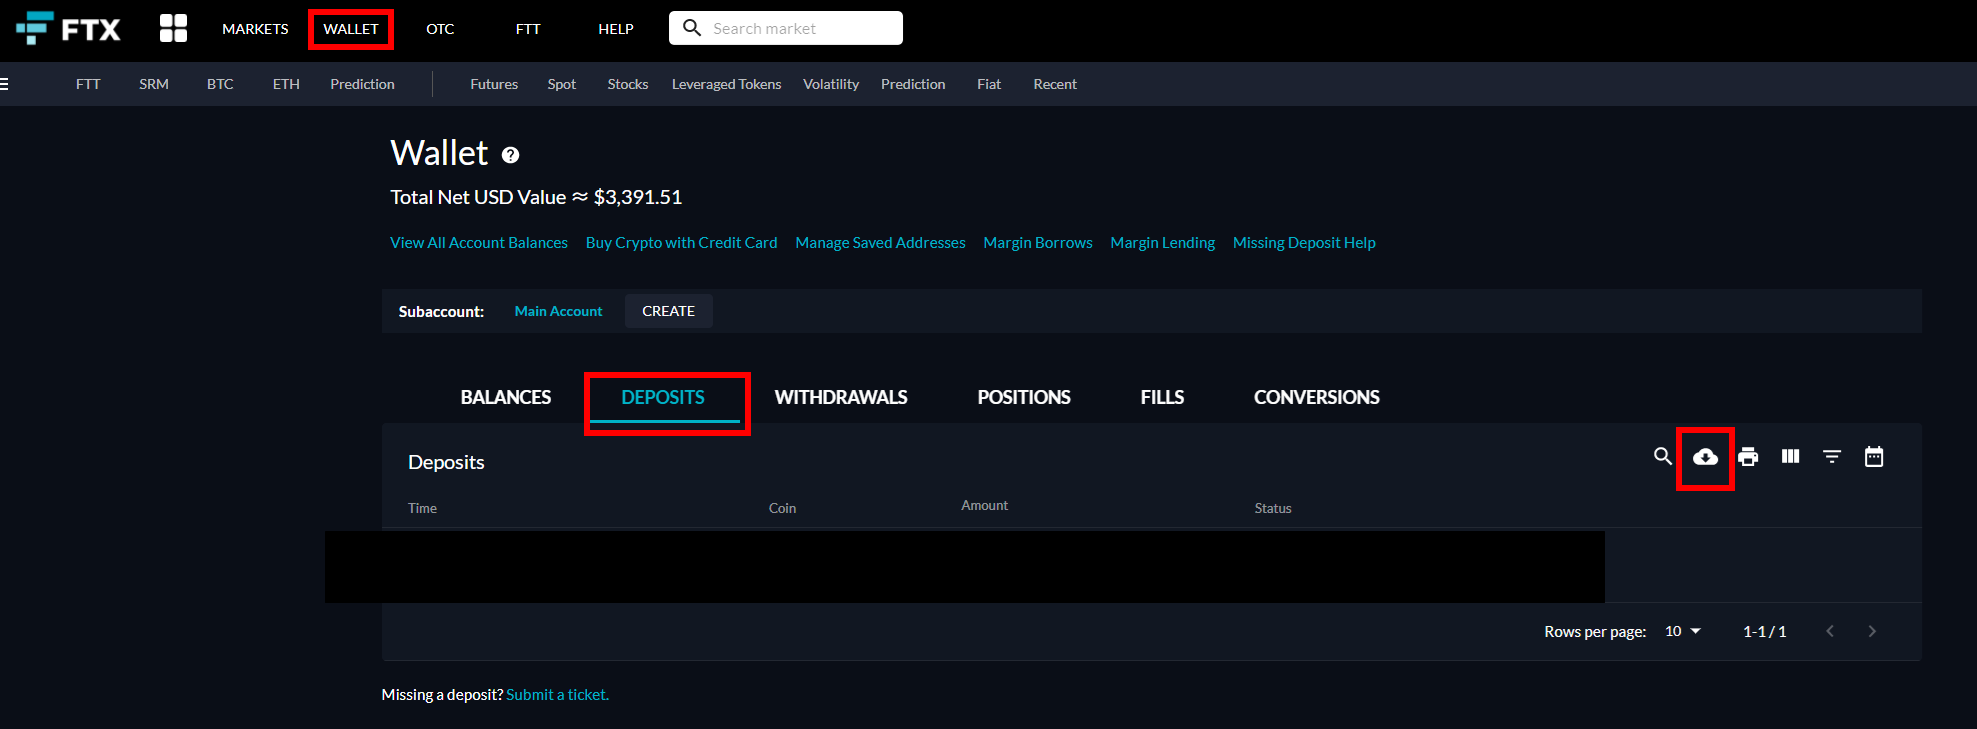Focus the Search market input field

[x=786, y=28]
